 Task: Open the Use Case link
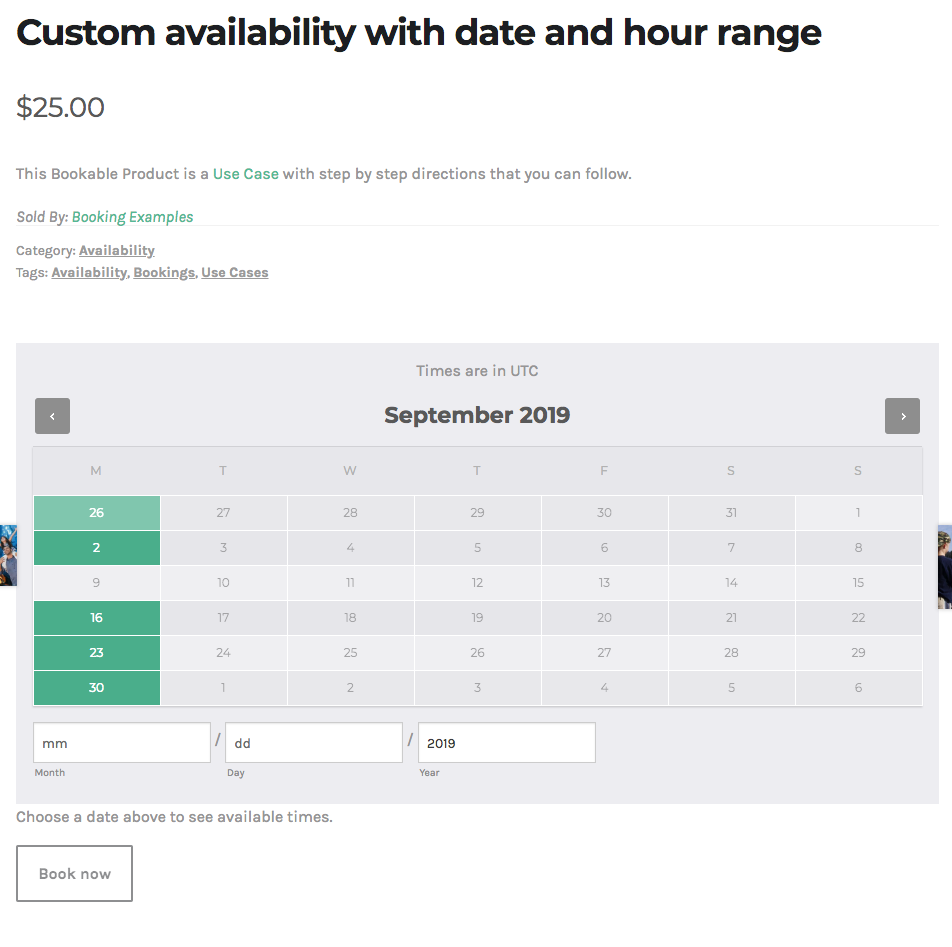pos(246,174)
